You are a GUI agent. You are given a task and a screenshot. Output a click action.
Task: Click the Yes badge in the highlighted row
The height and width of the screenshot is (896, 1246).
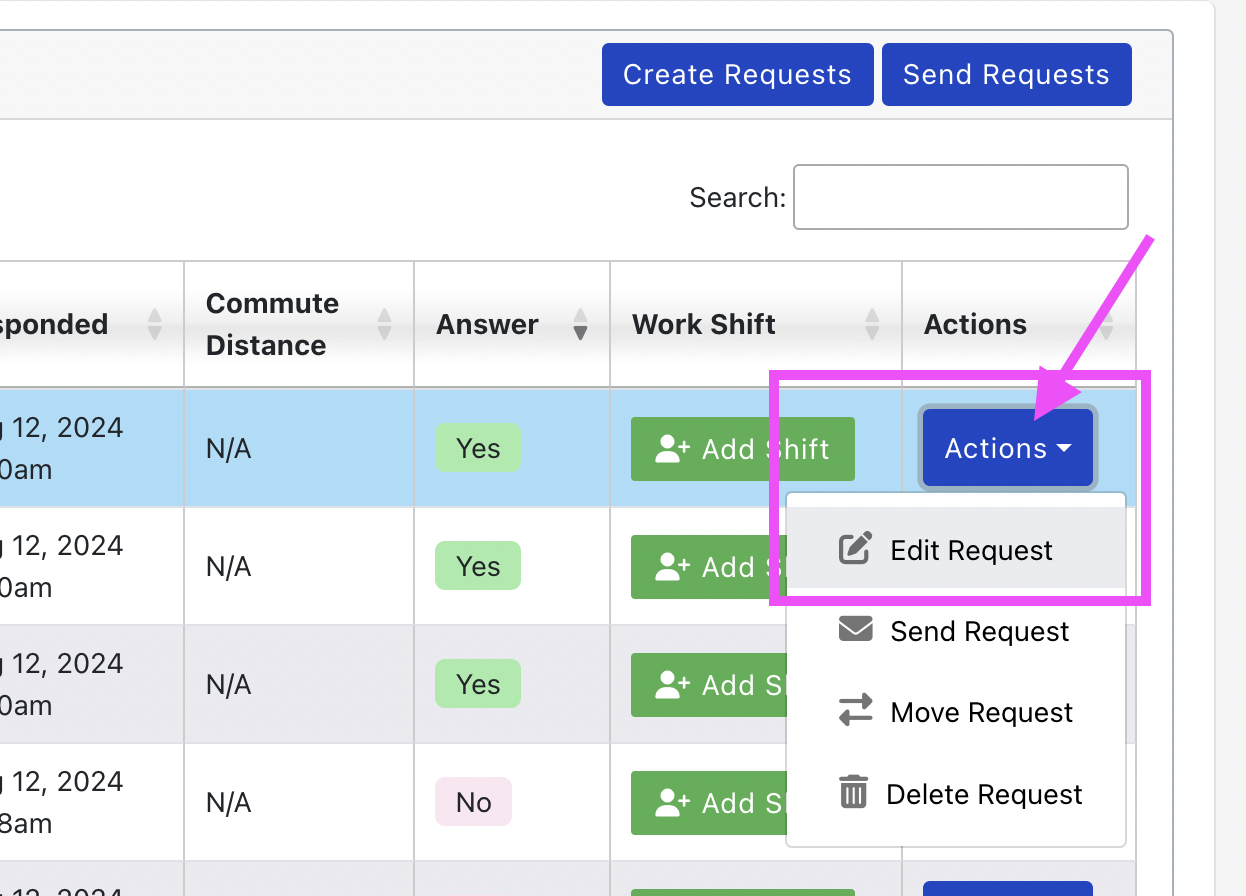pos(478,448)
